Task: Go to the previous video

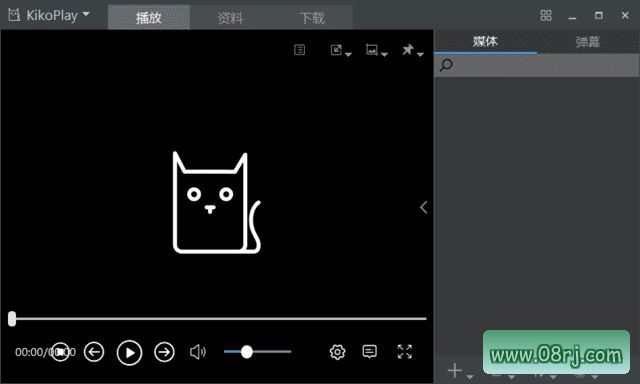Action: click(94, 352)
